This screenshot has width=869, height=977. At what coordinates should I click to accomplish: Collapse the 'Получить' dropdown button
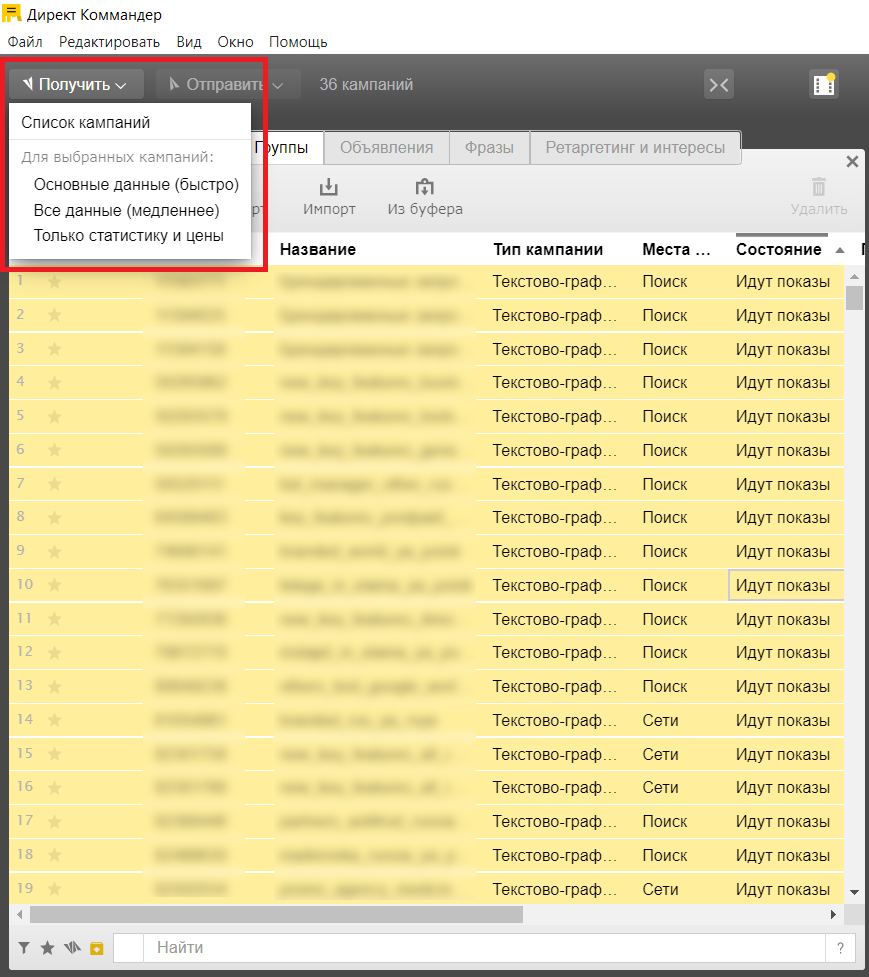tap(76, 85)
